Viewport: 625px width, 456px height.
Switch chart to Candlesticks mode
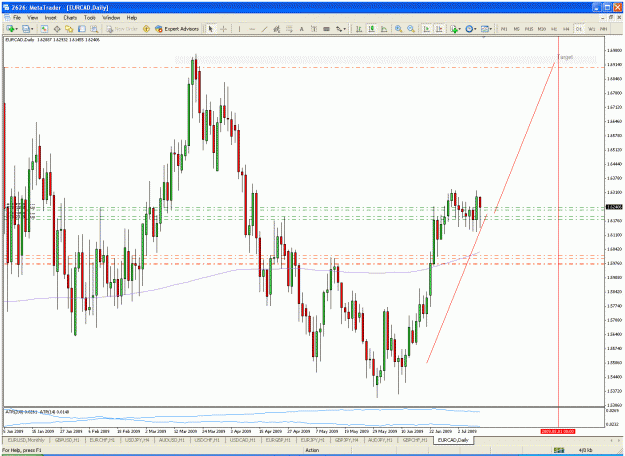pos(371,29)
